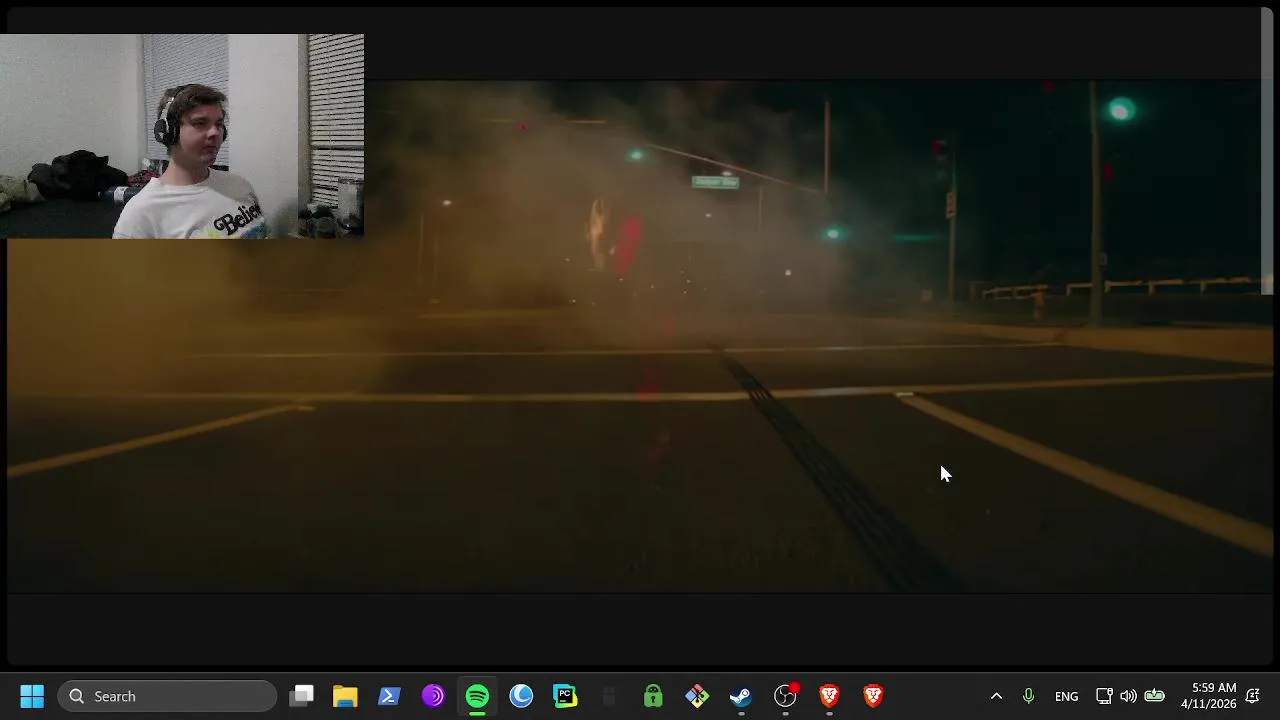Open the do-not-disturb notification bell
Screen dimensions: 1280x720
(1253, 696)
